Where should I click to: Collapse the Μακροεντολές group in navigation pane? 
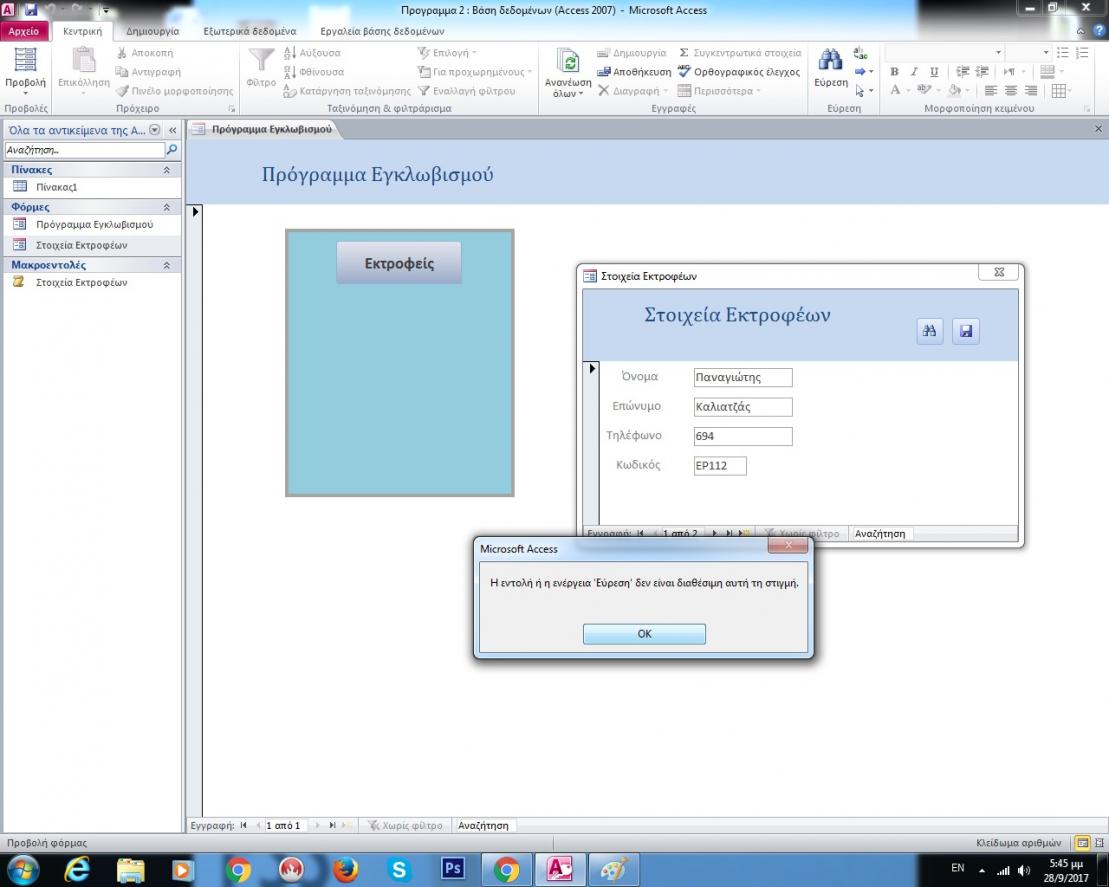tap(166, 266)
